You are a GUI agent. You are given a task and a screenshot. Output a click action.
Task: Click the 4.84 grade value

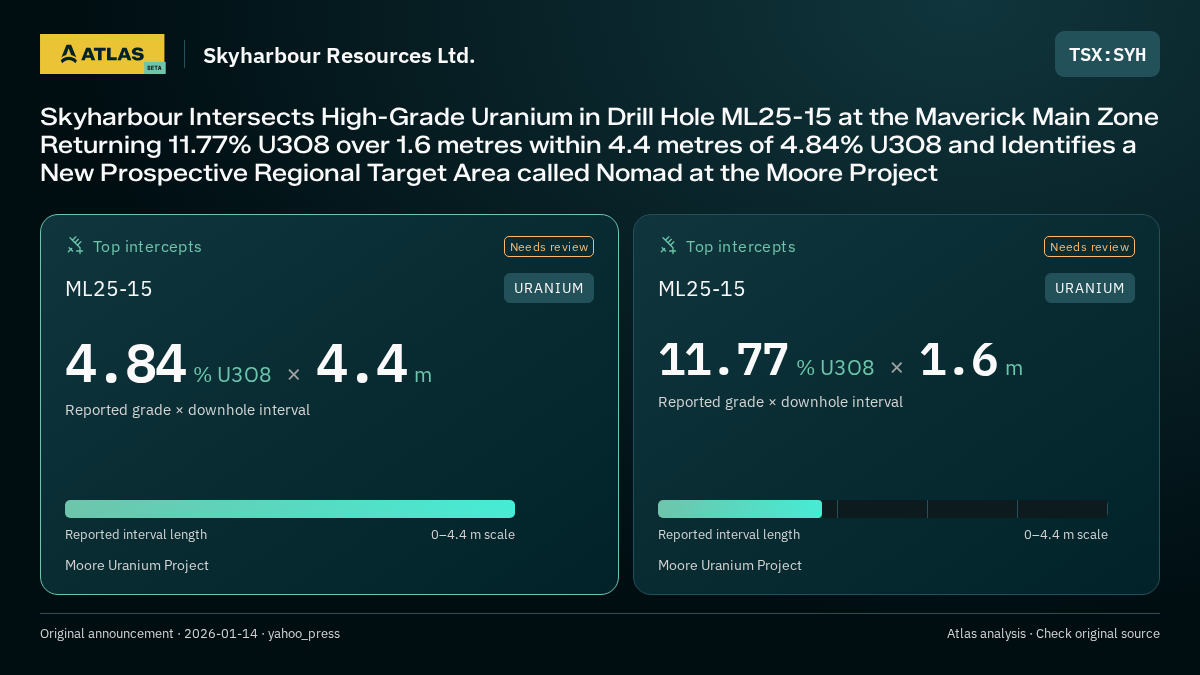(126, 364)
